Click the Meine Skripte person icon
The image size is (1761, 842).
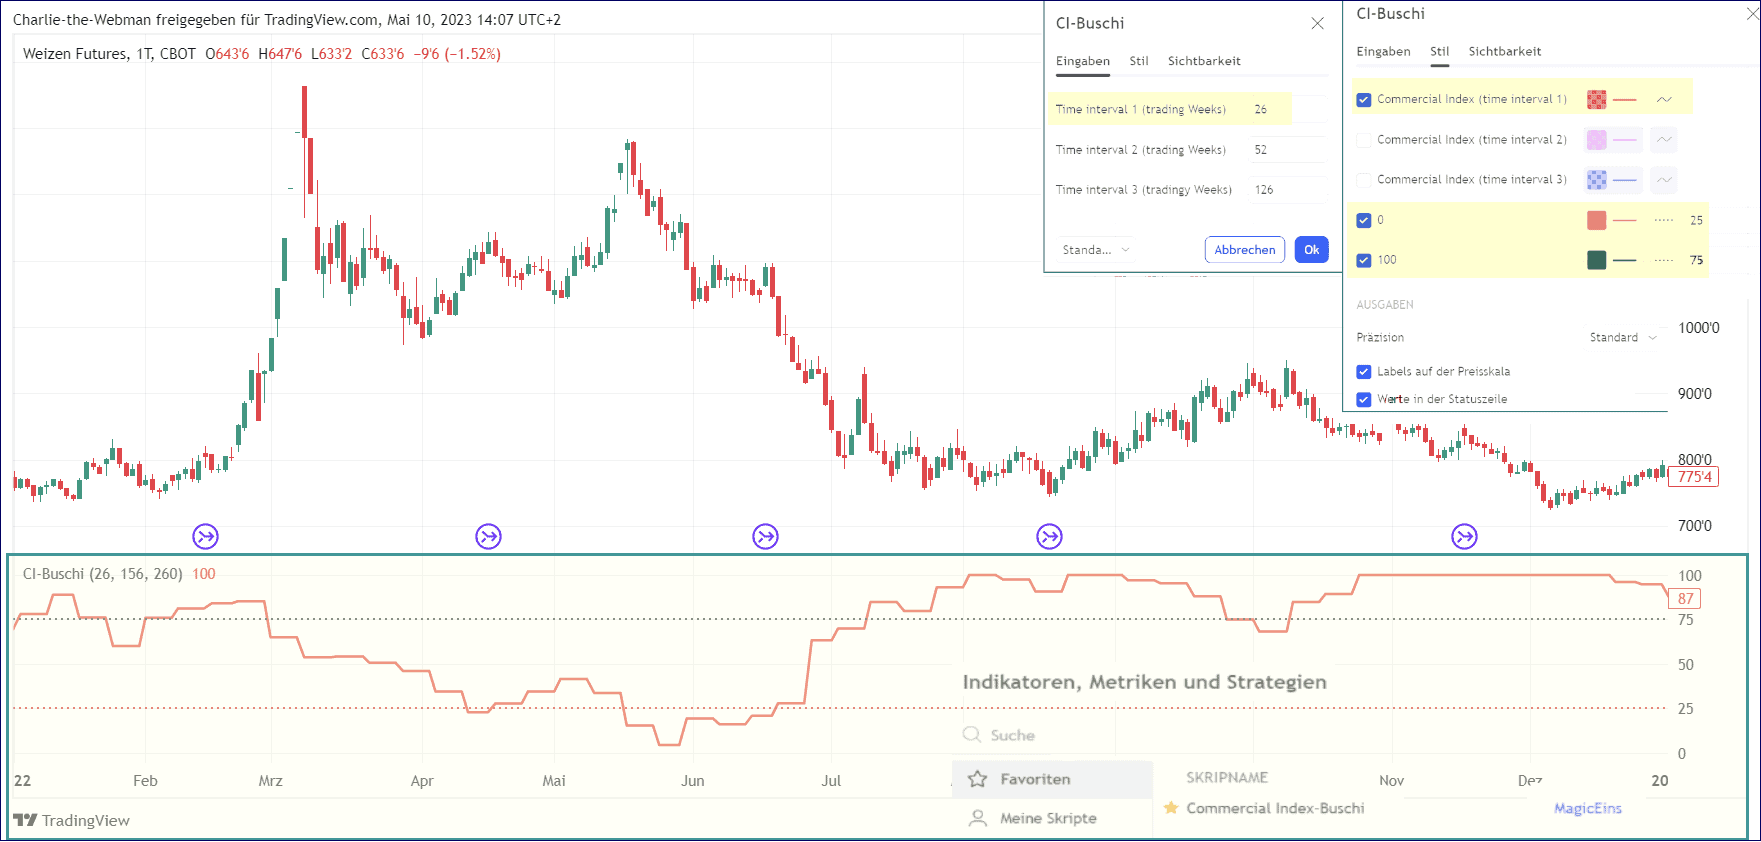tap(978, 818)
